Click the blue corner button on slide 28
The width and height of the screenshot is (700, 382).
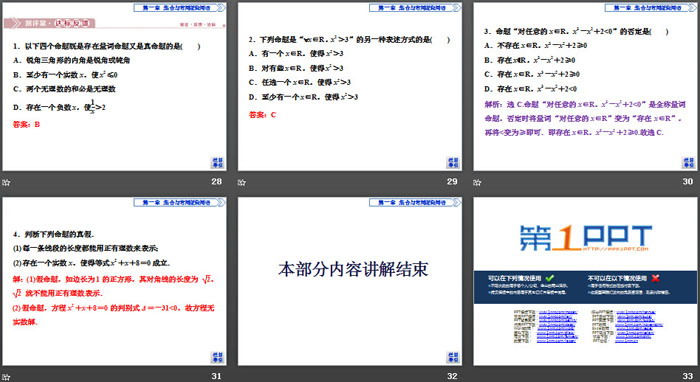pyautogui.click(x=217, y=162)
